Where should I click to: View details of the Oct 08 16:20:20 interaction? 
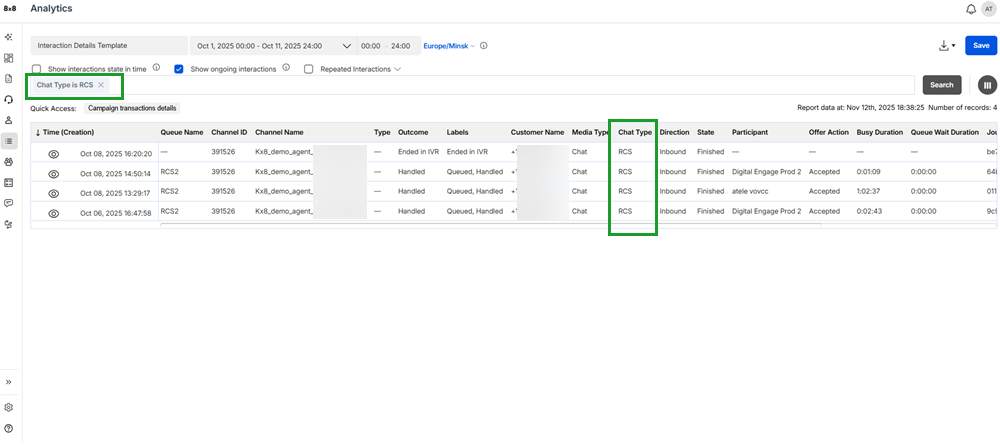(54, 154)
